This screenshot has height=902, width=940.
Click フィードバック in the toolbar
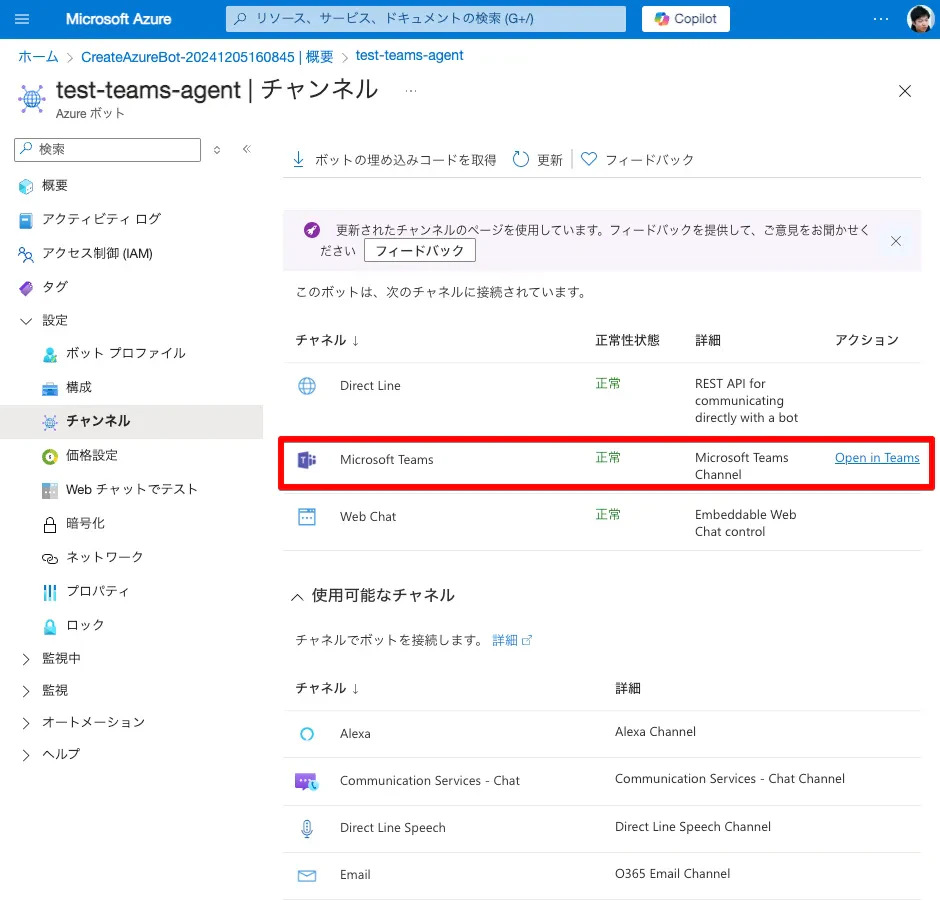click(637, 160)
